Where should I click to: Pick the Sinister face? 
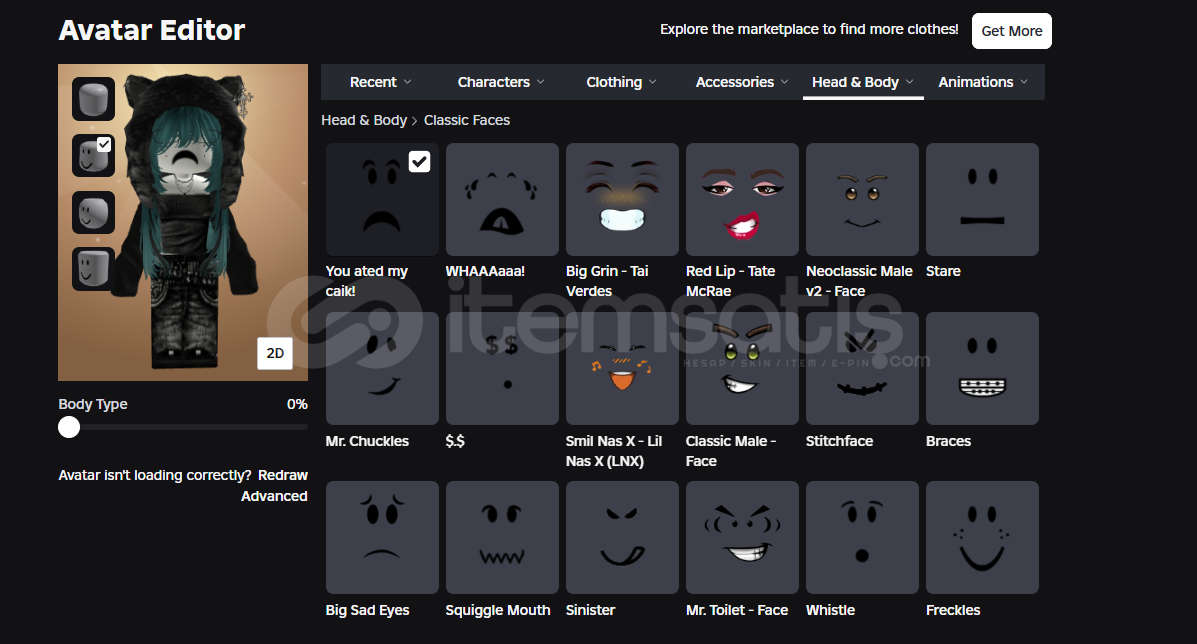[x=622, y=537]
